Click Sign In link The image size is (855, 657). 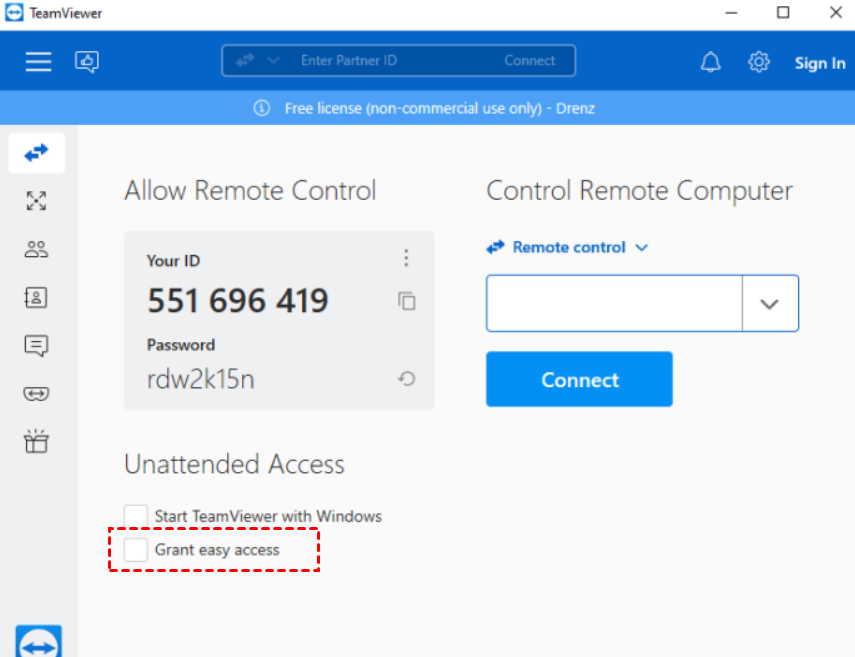pos(819,63)
